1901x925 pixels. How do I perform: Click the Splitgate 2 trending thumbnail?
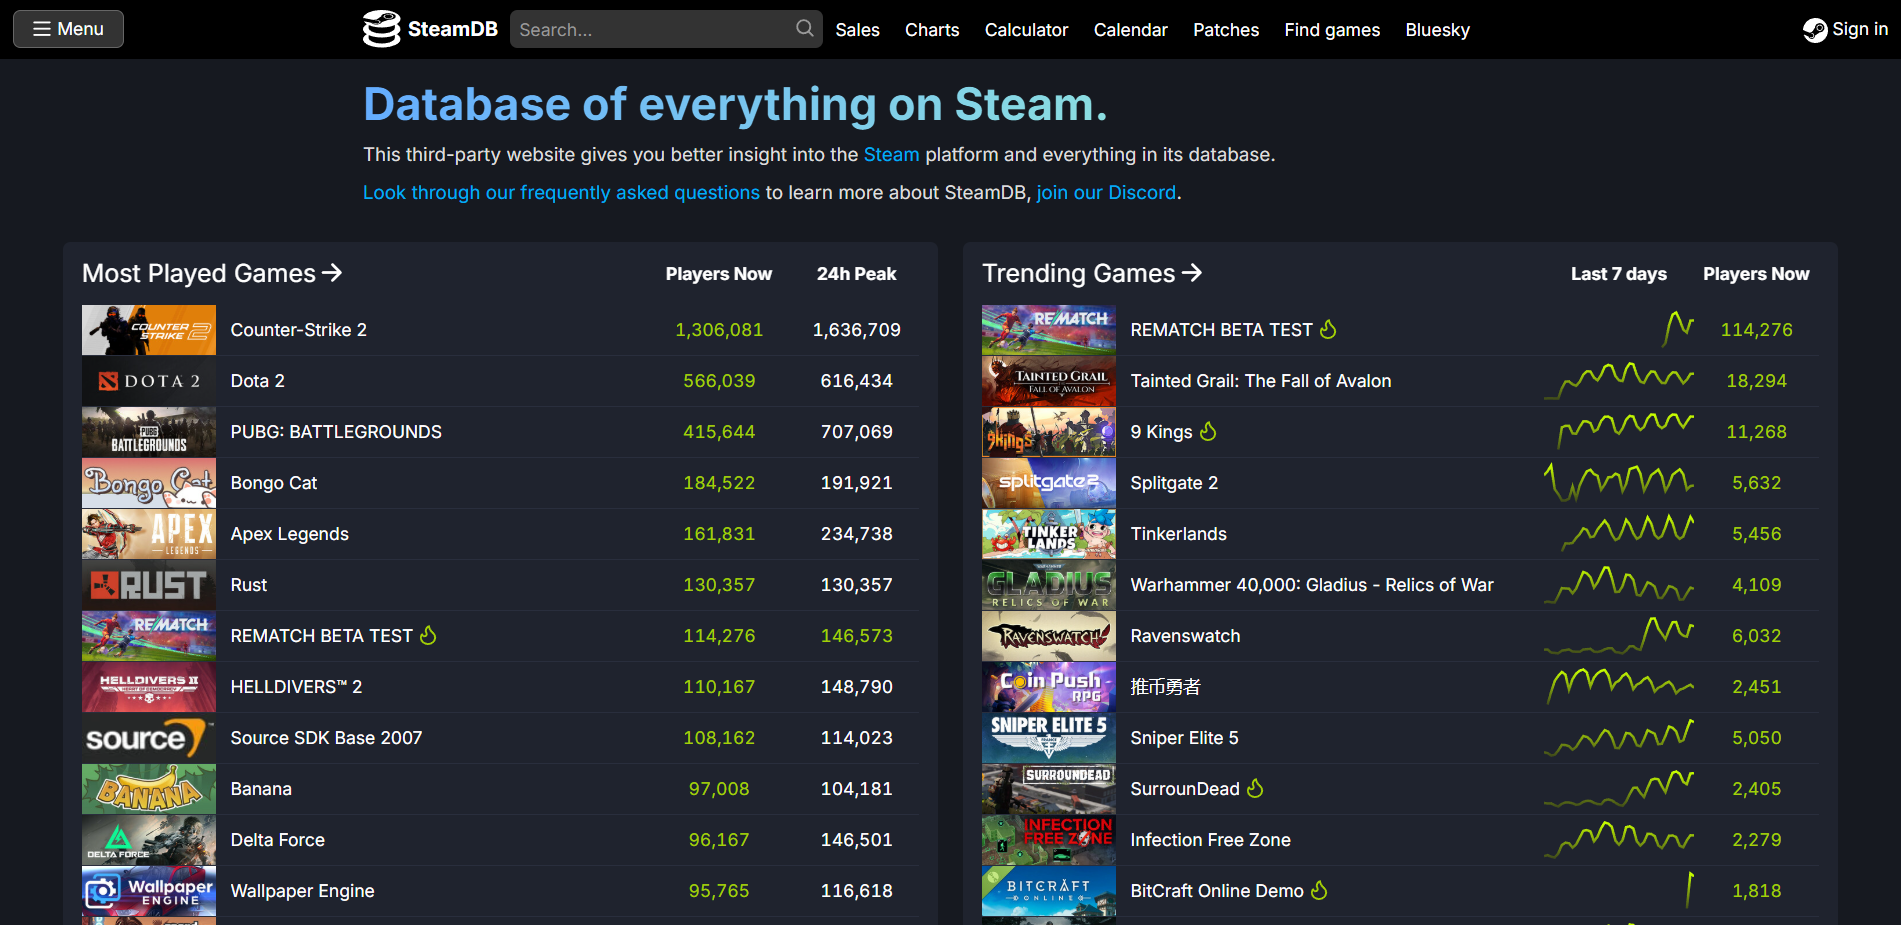(x=1049, y=483)
